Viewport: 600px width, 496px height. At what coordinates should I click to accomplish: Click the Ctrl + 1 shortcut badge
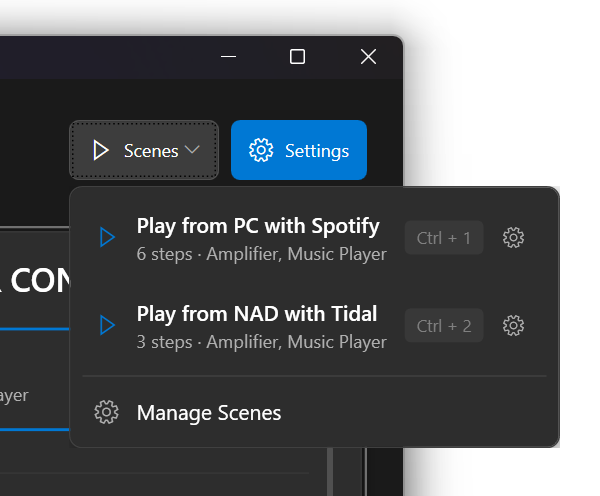pos(444,238)
